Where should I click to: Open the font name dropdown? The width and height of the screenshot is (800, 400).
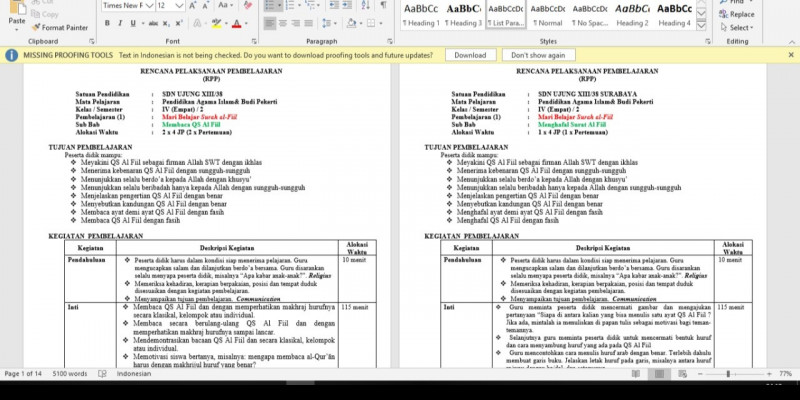(x=149, y=6)
